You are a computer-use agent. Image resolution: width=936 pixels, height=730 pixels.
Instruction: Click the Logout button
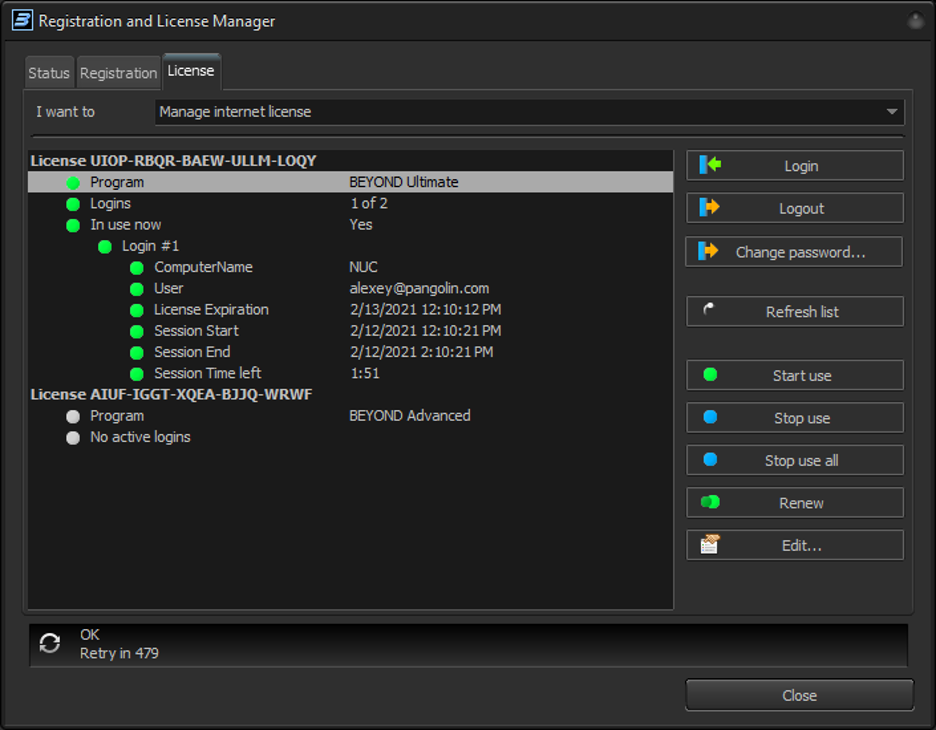point(795,208)
